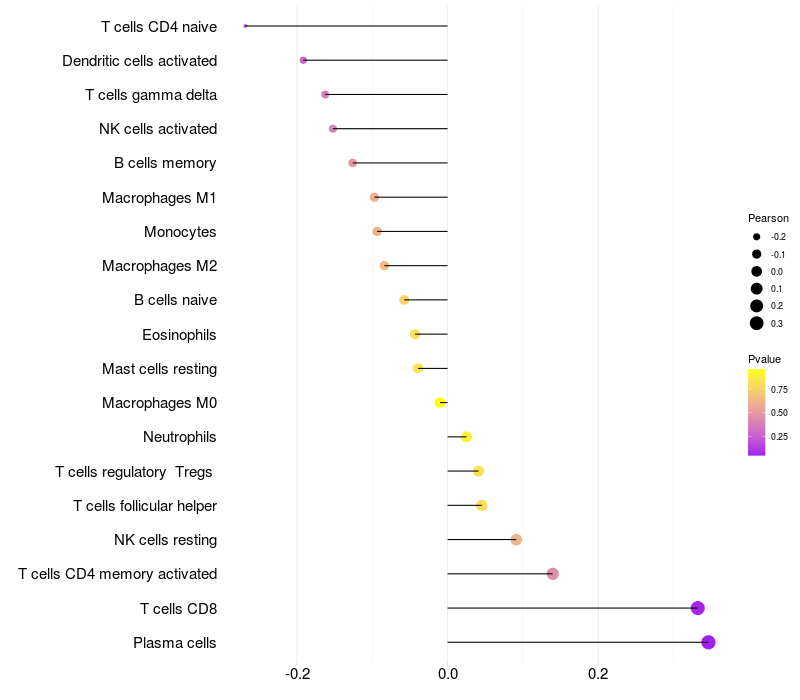Click the Monocytes axis label
800x700 pixels.
180,232
